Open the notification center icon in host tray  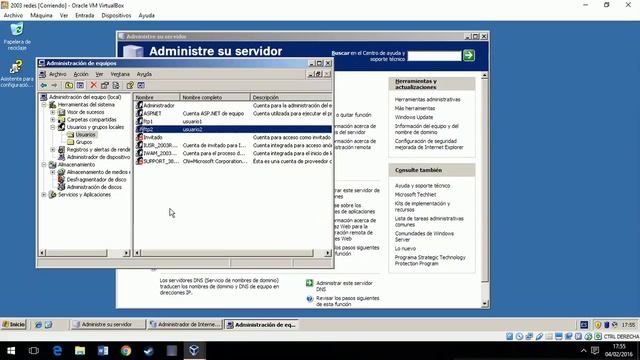pyautogui.click(x=595, y=351)
